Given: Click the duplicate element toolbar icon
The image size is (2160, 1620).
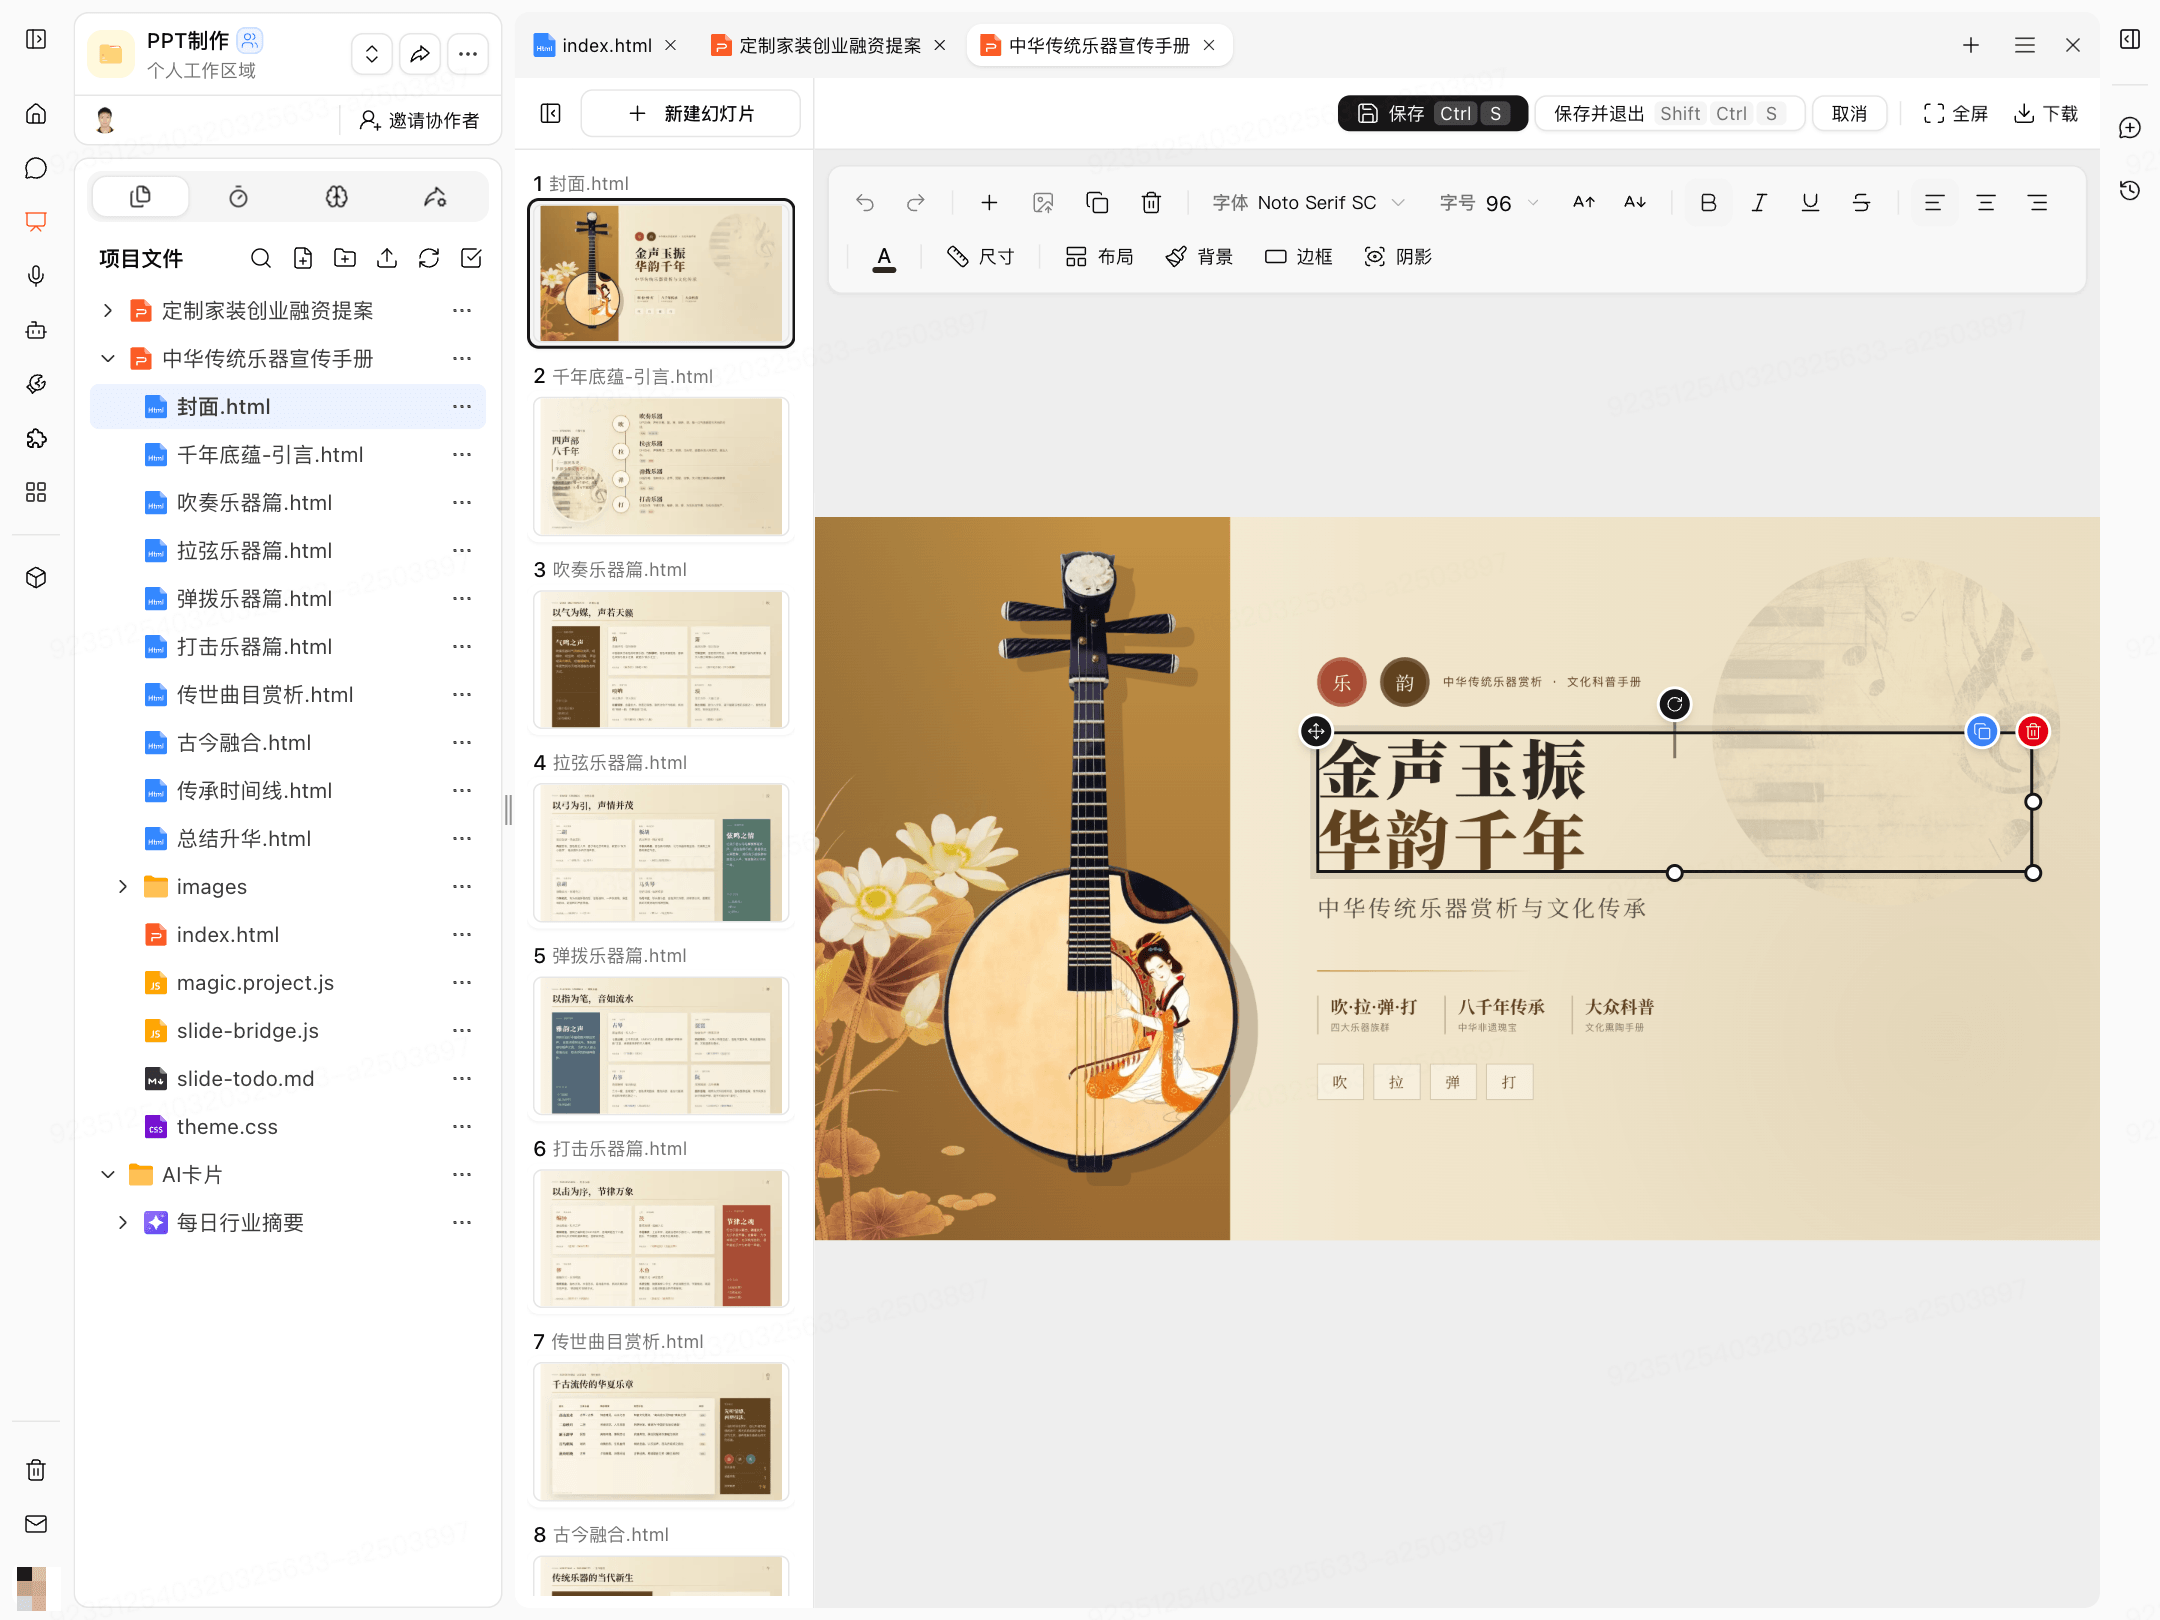Looking at the screenshot, I should coord(1097,203).
